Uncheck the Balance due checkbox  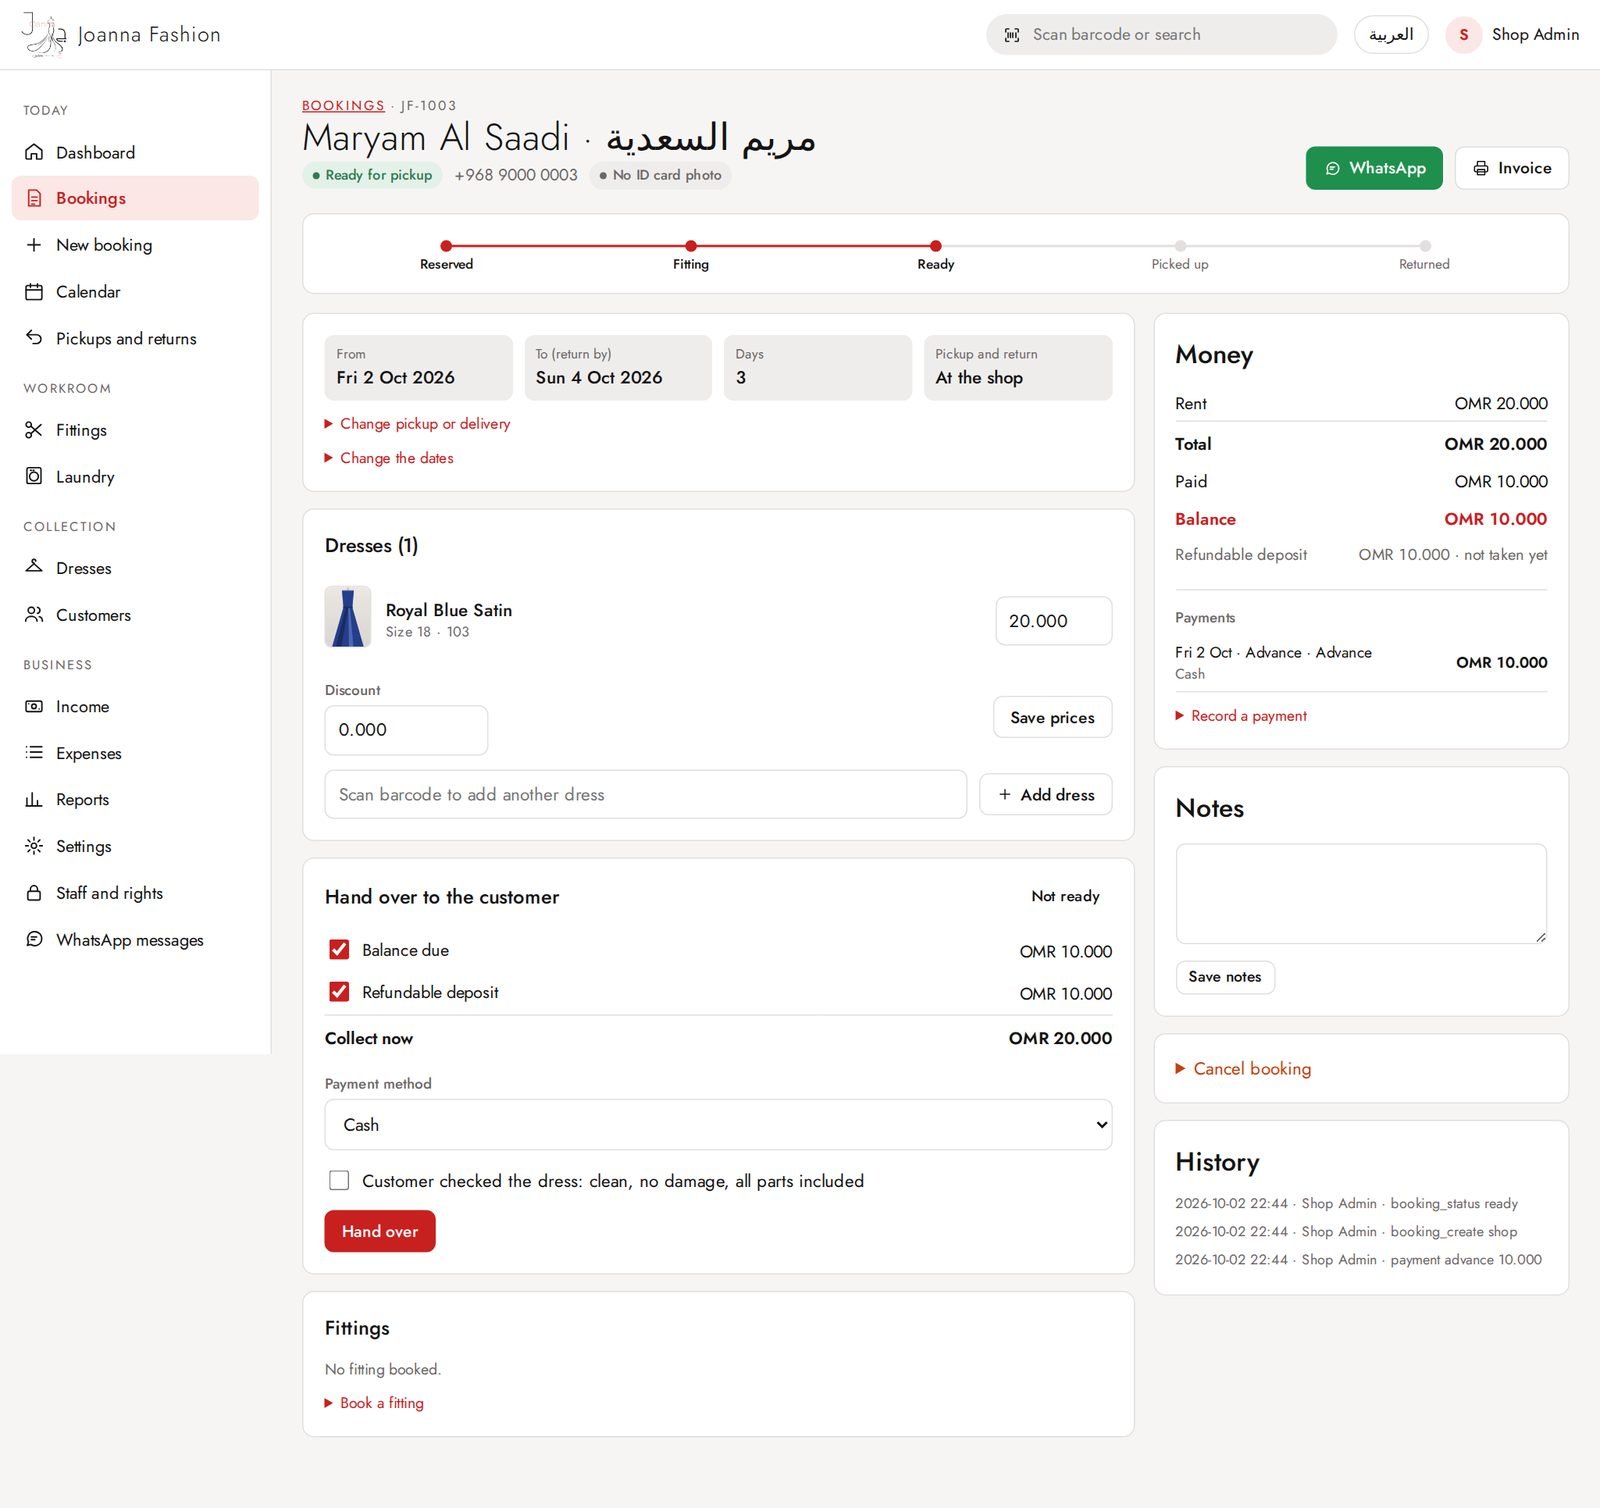pos(339,949)
